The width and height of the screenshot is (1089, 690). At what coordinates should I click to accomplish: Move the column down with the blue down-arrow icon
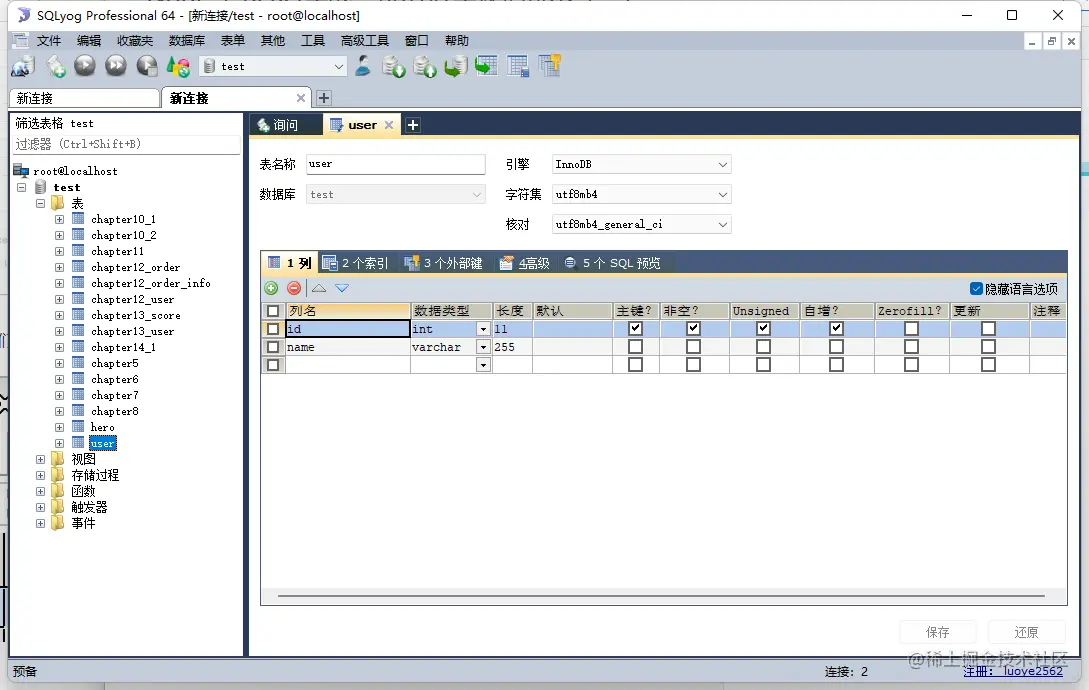[342, 288]
